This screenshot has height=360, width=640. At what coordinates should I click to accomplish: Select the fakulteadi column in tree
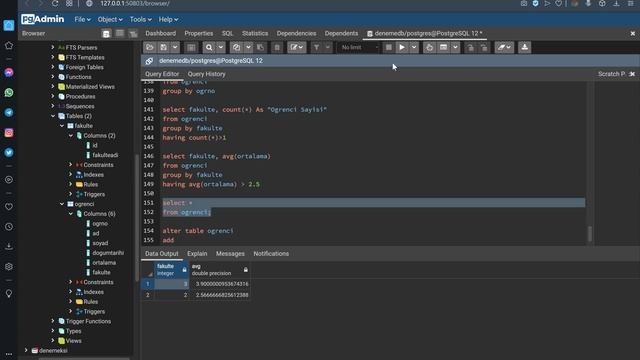(105, 155)
